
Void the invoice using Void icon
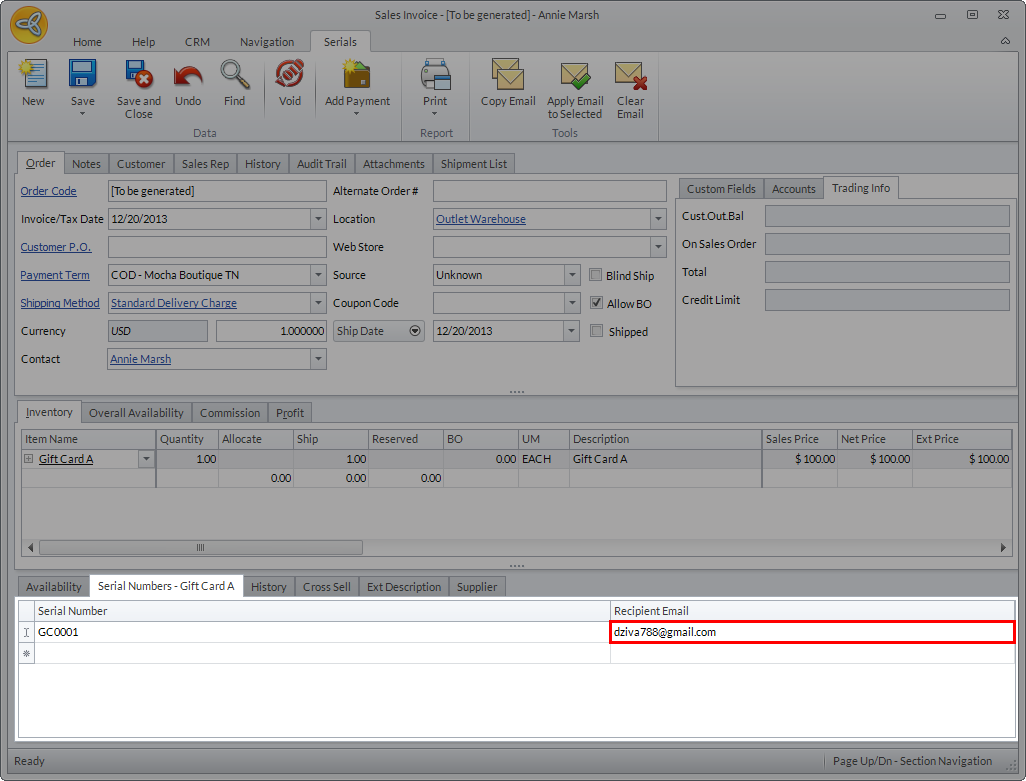(289, 76)
